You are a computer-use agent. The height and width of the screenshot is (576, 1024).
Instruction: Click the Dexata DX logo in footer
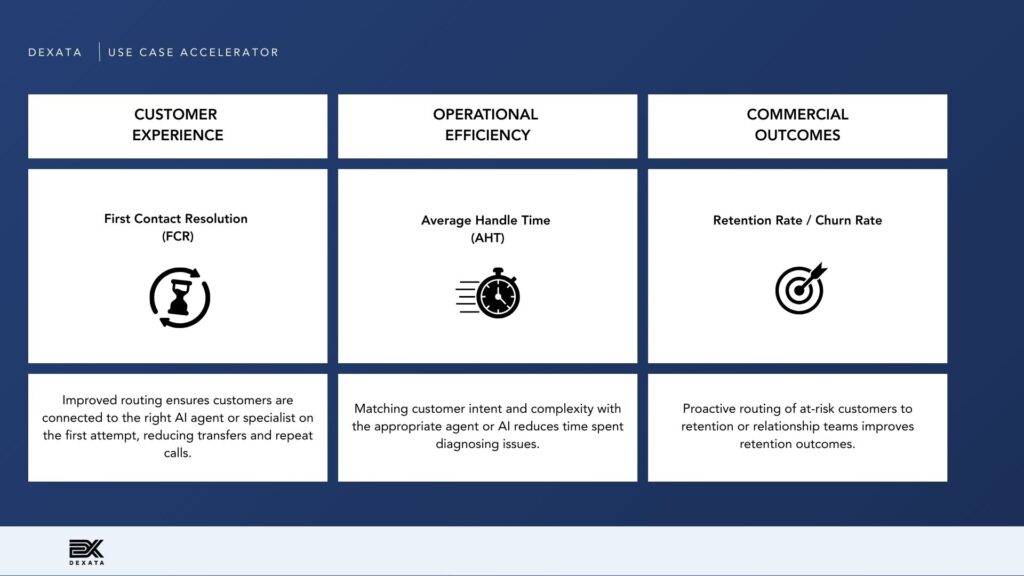pyautogui.click(x=86, y=548)
